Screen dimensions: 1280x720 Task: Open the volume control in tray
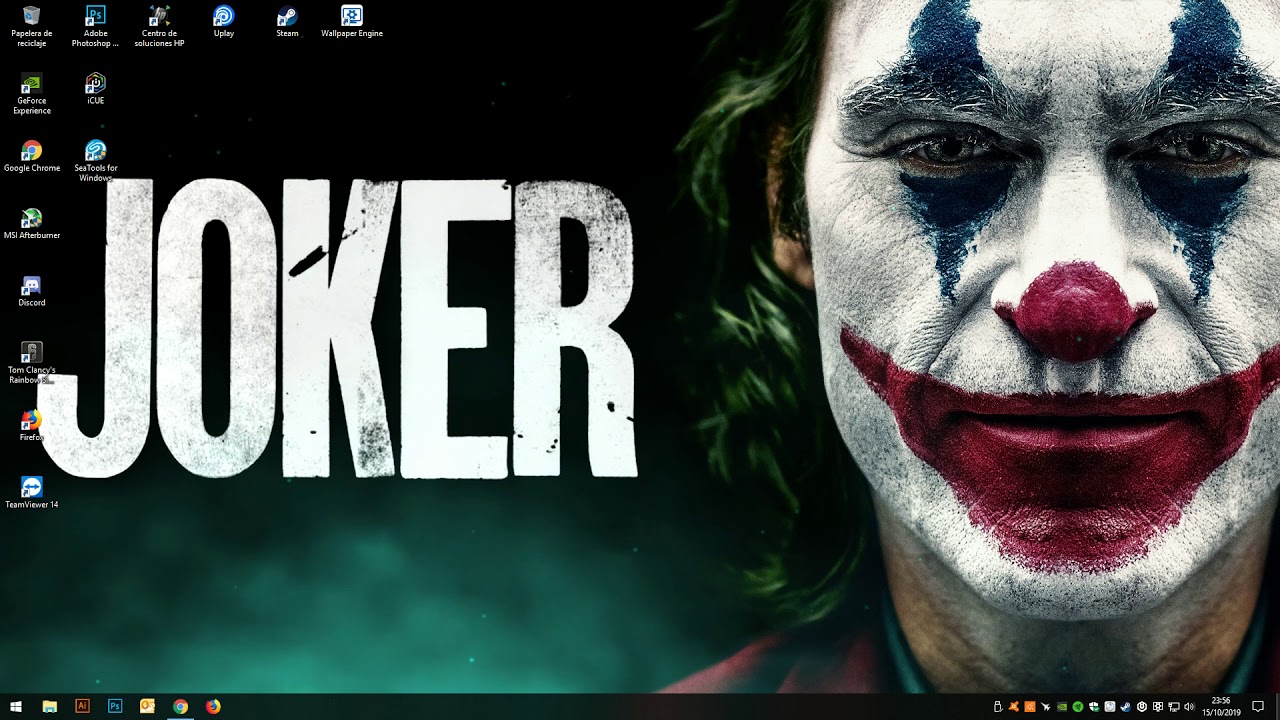pos(1190,707)
